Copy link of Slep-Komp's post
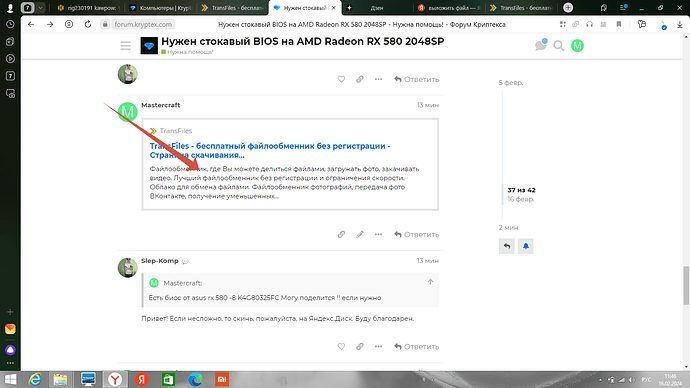 (x=360, y=347)
